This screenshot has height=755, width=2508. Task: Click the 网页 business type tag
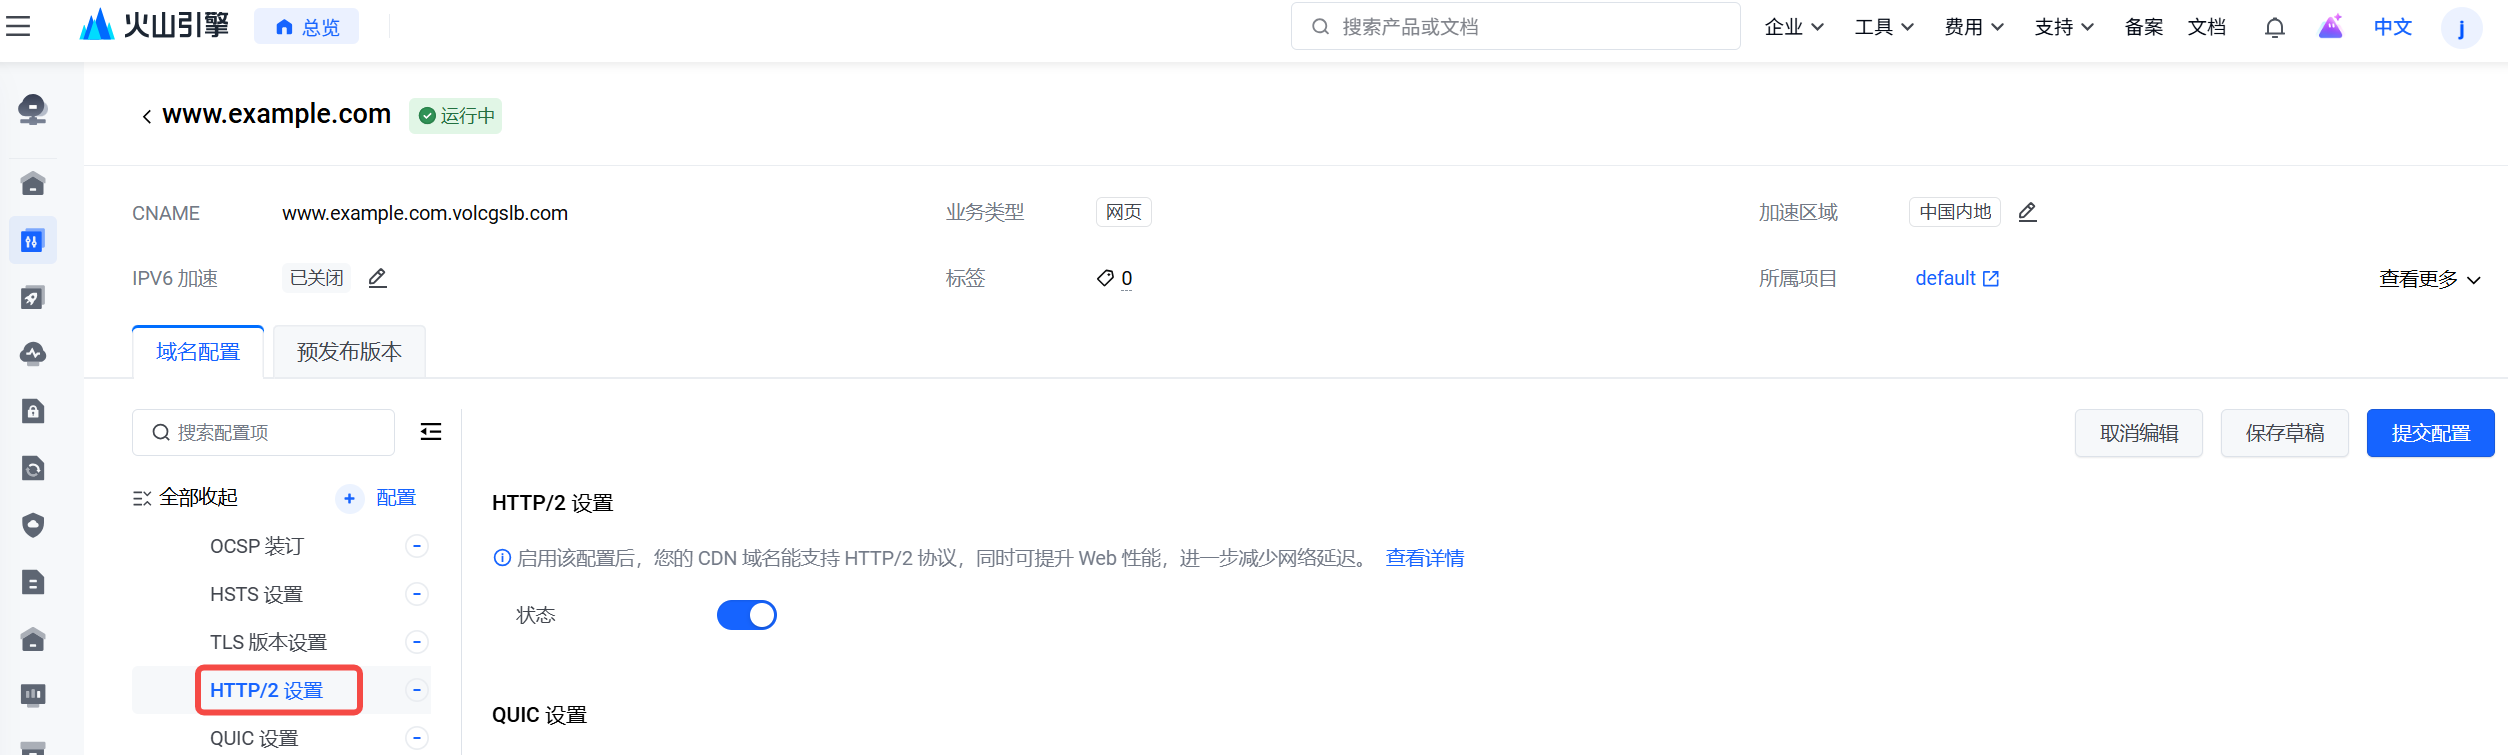(x=1124, y=212)
